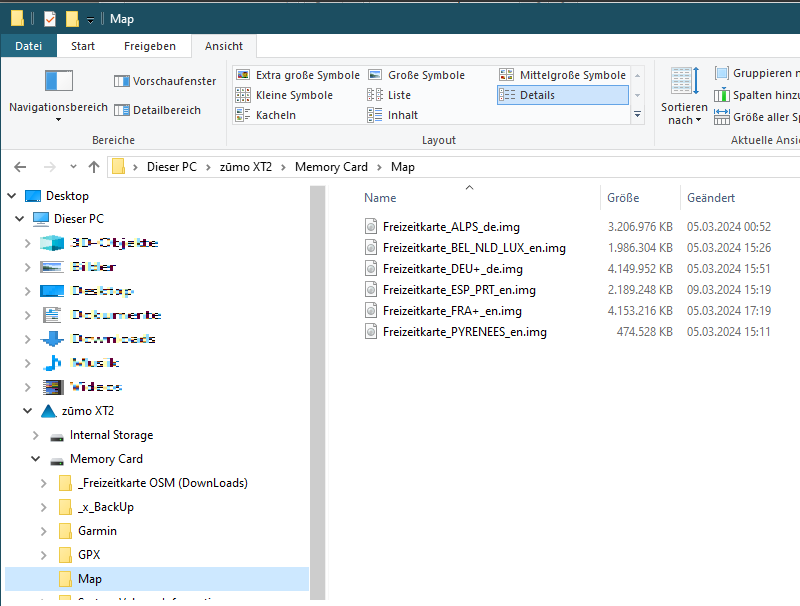Click the forward navigation arrow
Viewport: 800px width, 606px height.
pyautogui.click(x=49, y=167)
